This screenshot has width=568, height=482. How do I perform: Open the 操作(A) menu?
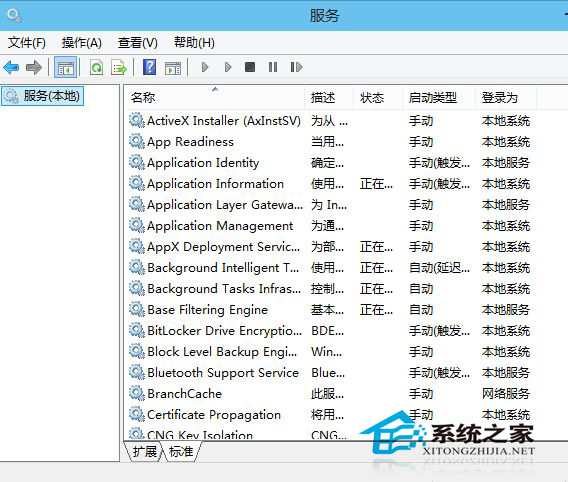[82, 43]
